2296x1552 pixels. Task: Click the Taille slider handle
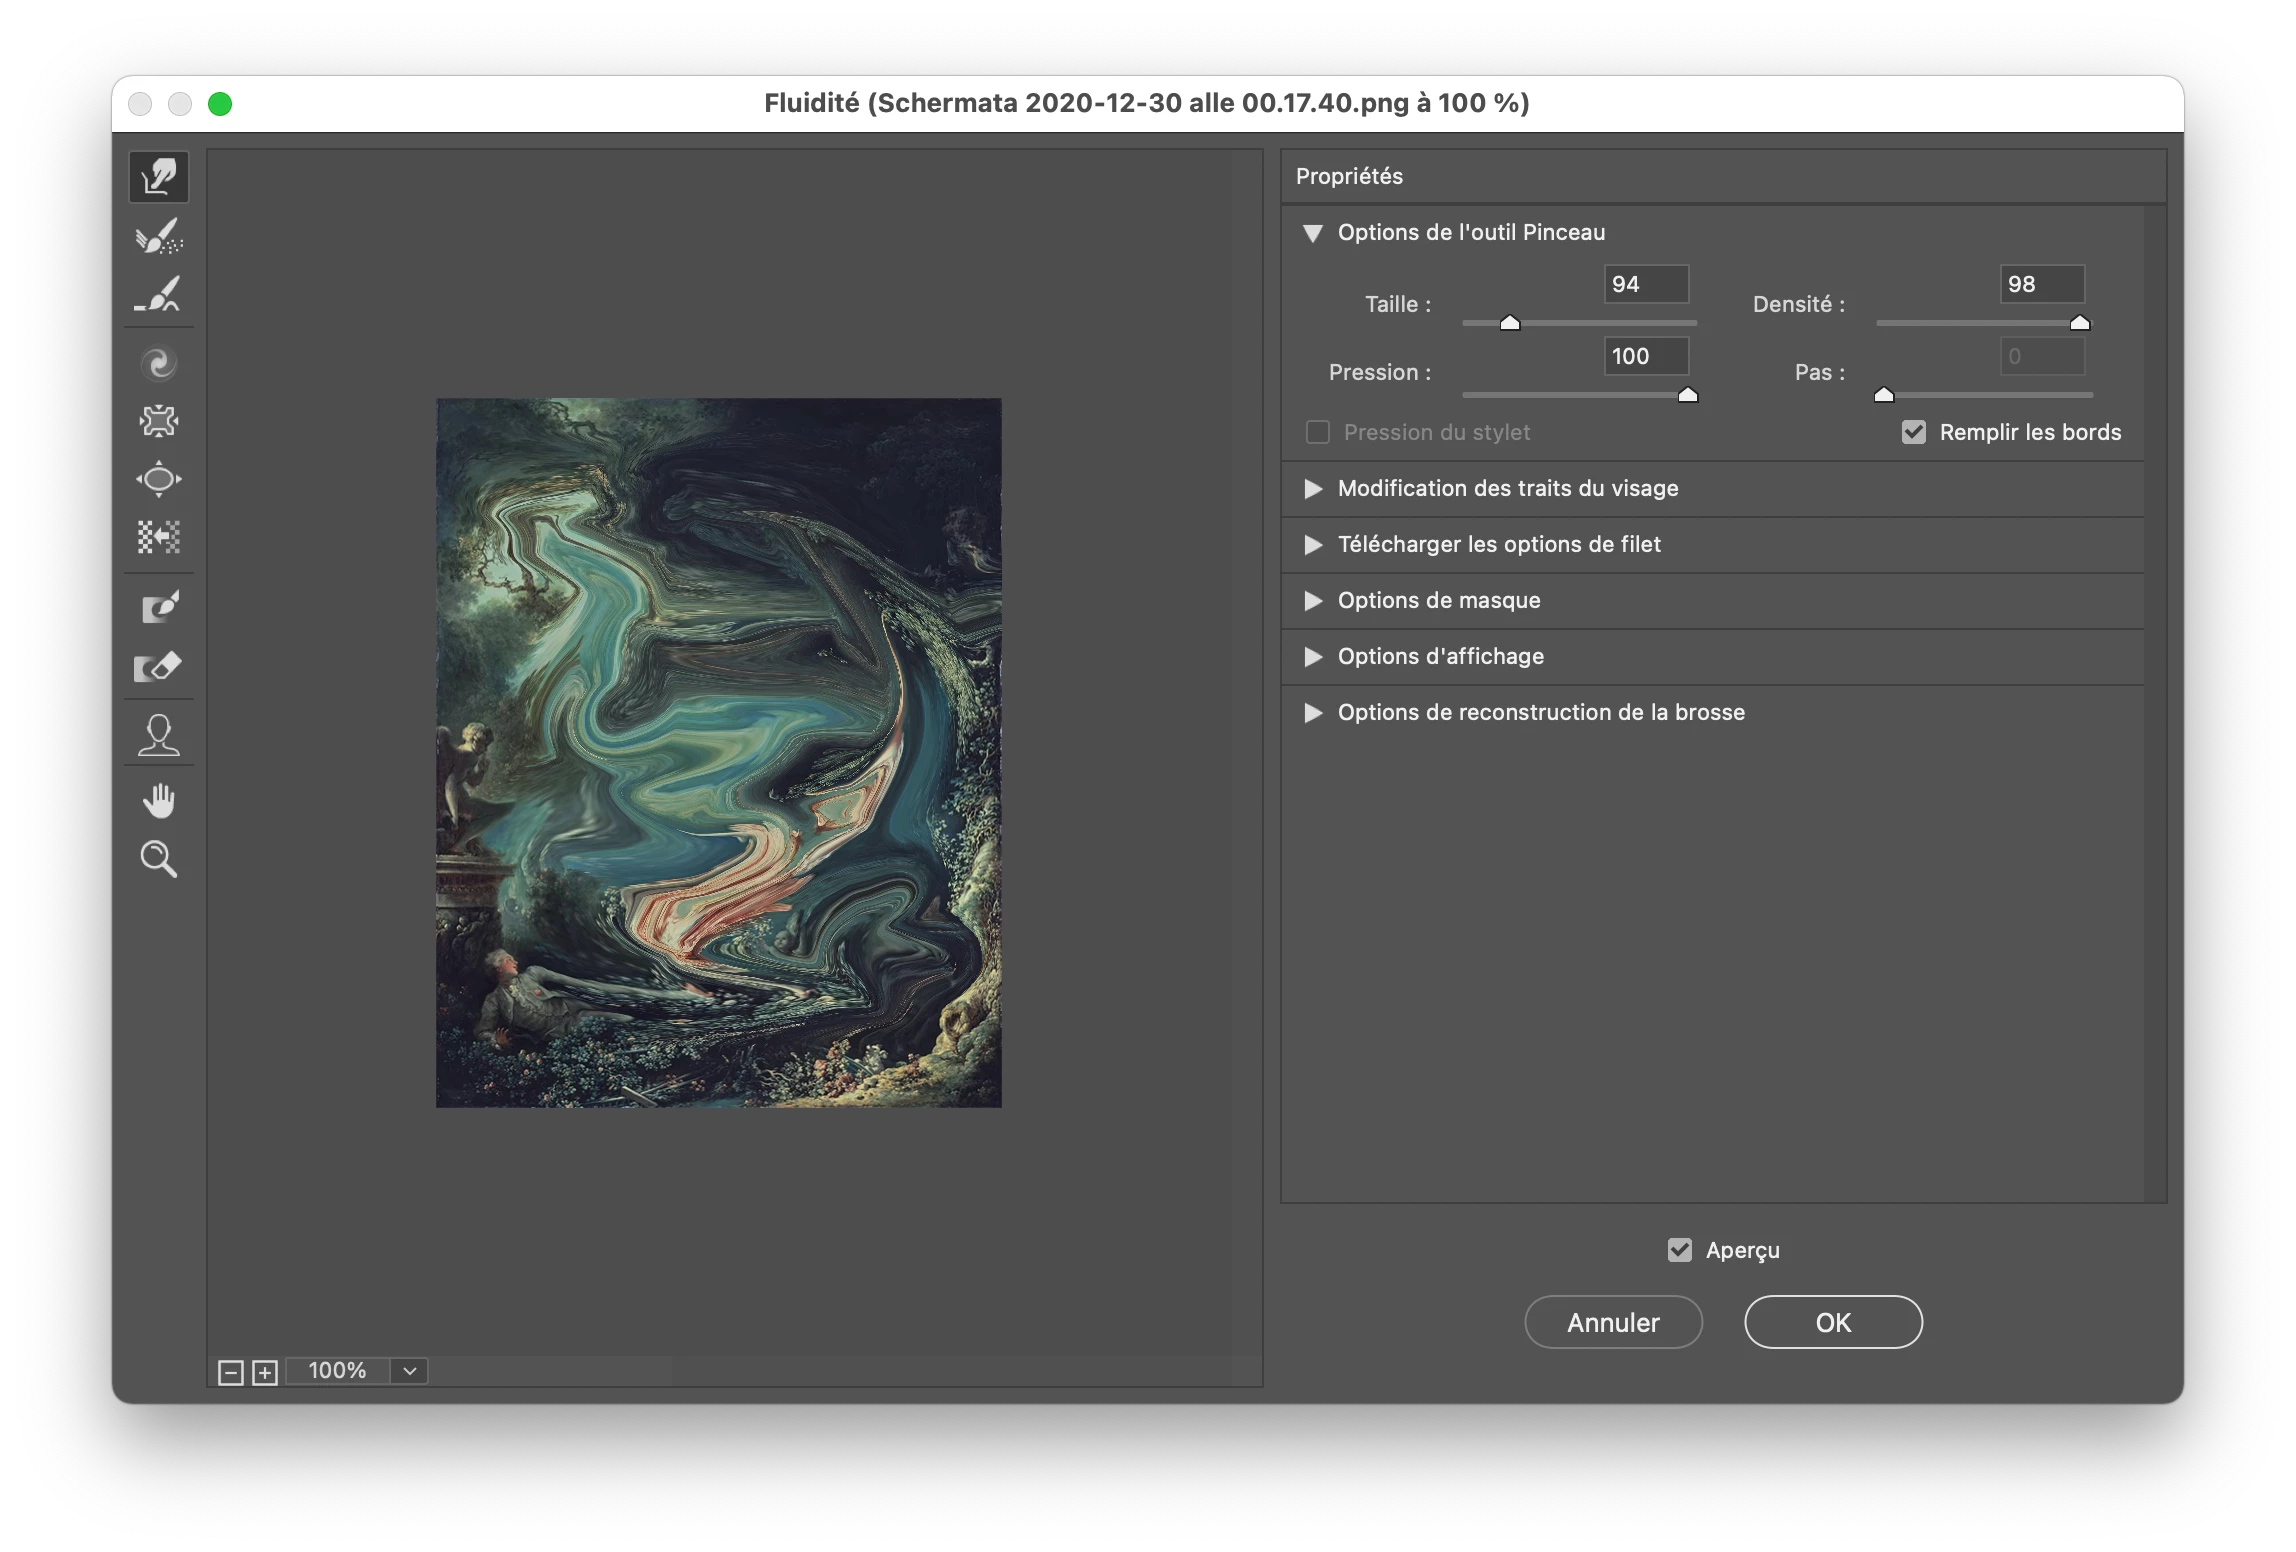click(x=1510, y=323)
